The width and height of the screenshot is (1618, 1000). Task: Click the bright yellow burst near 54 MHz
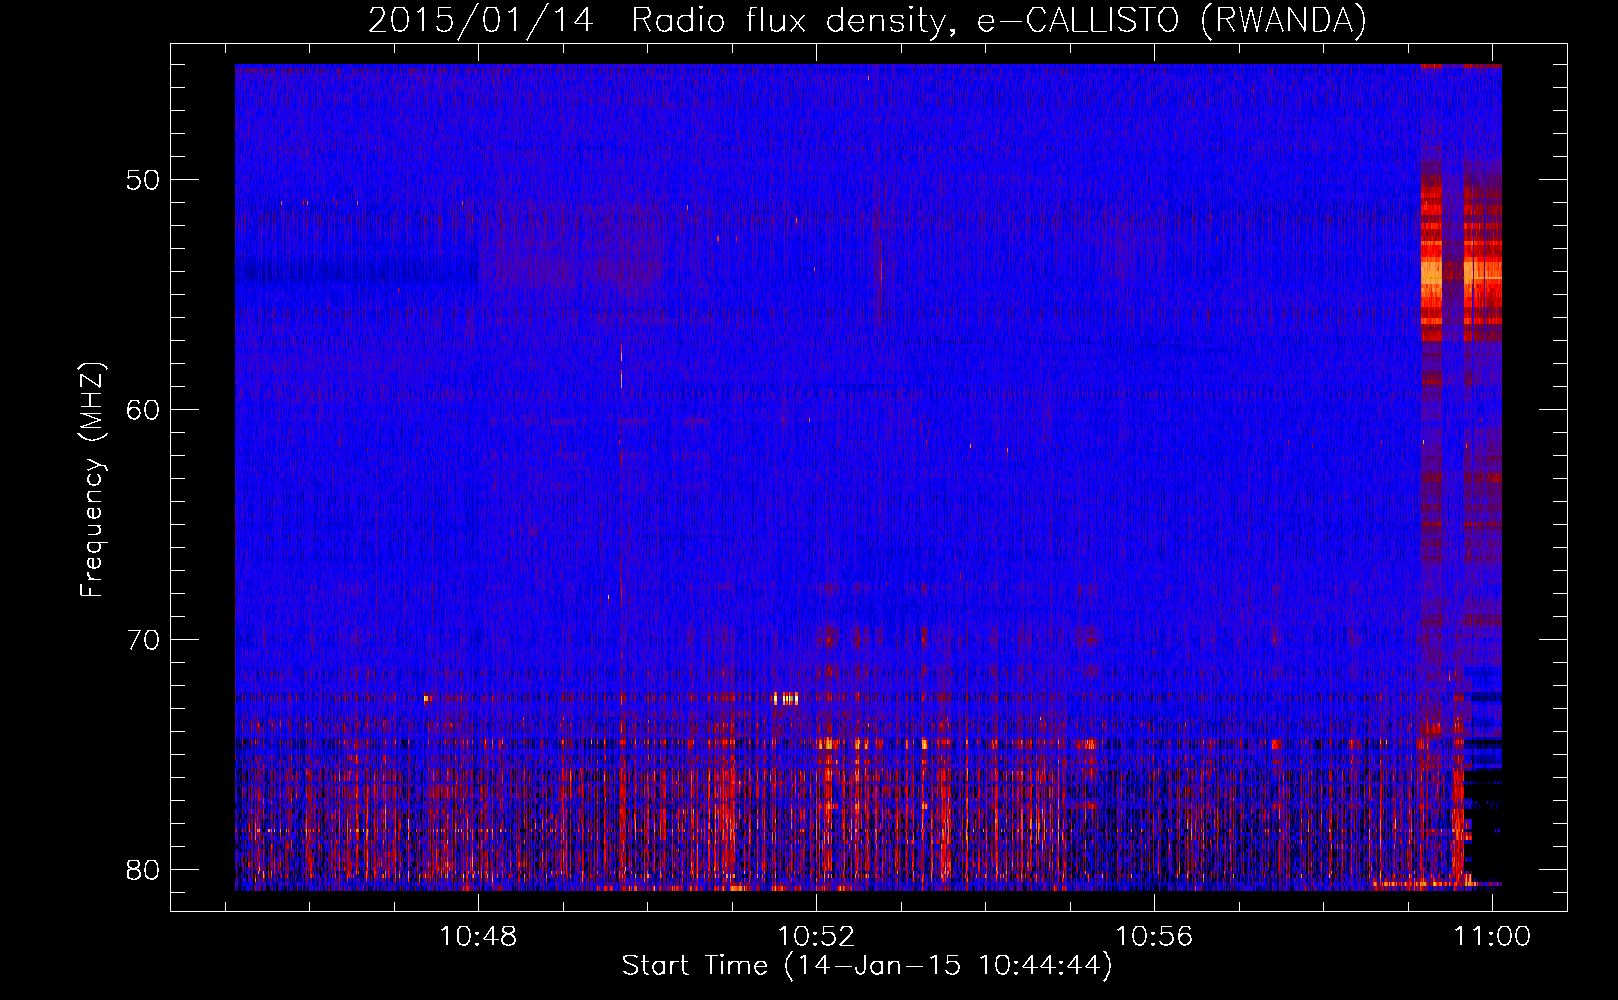click(1461, 272)
